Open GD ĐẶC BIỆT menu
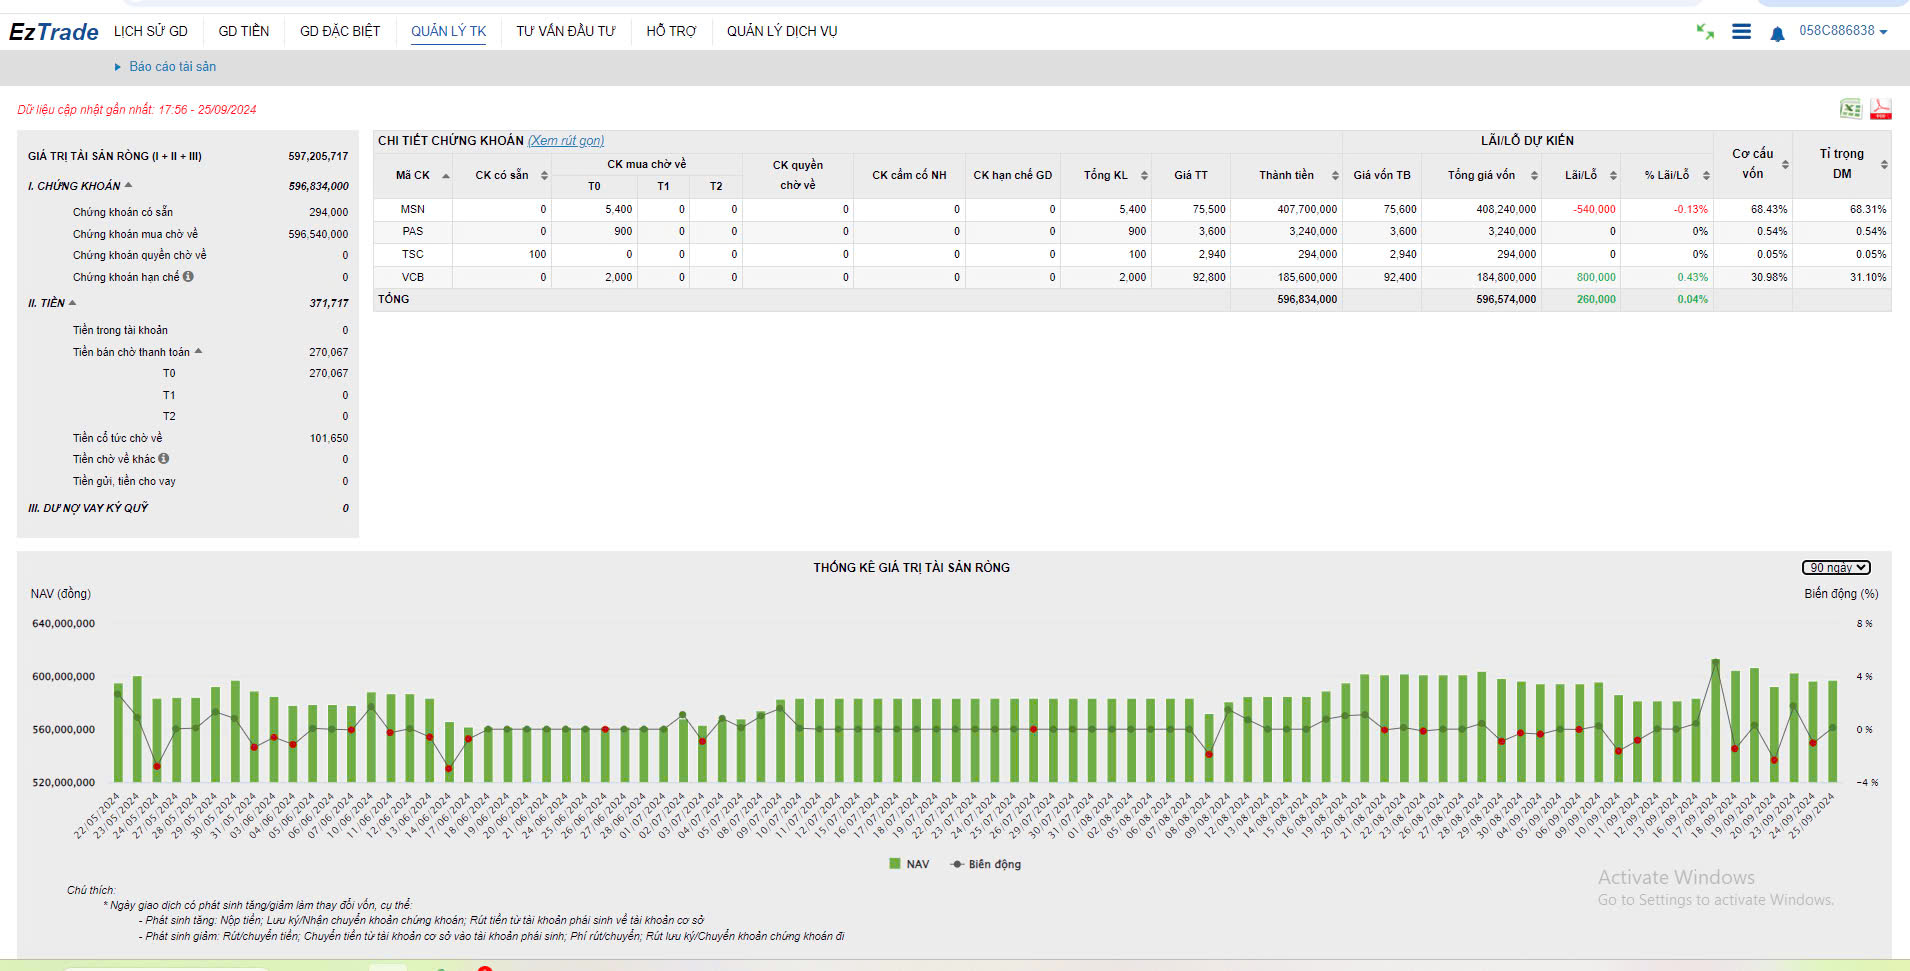The image size is (1910, 971). point(340,31)
